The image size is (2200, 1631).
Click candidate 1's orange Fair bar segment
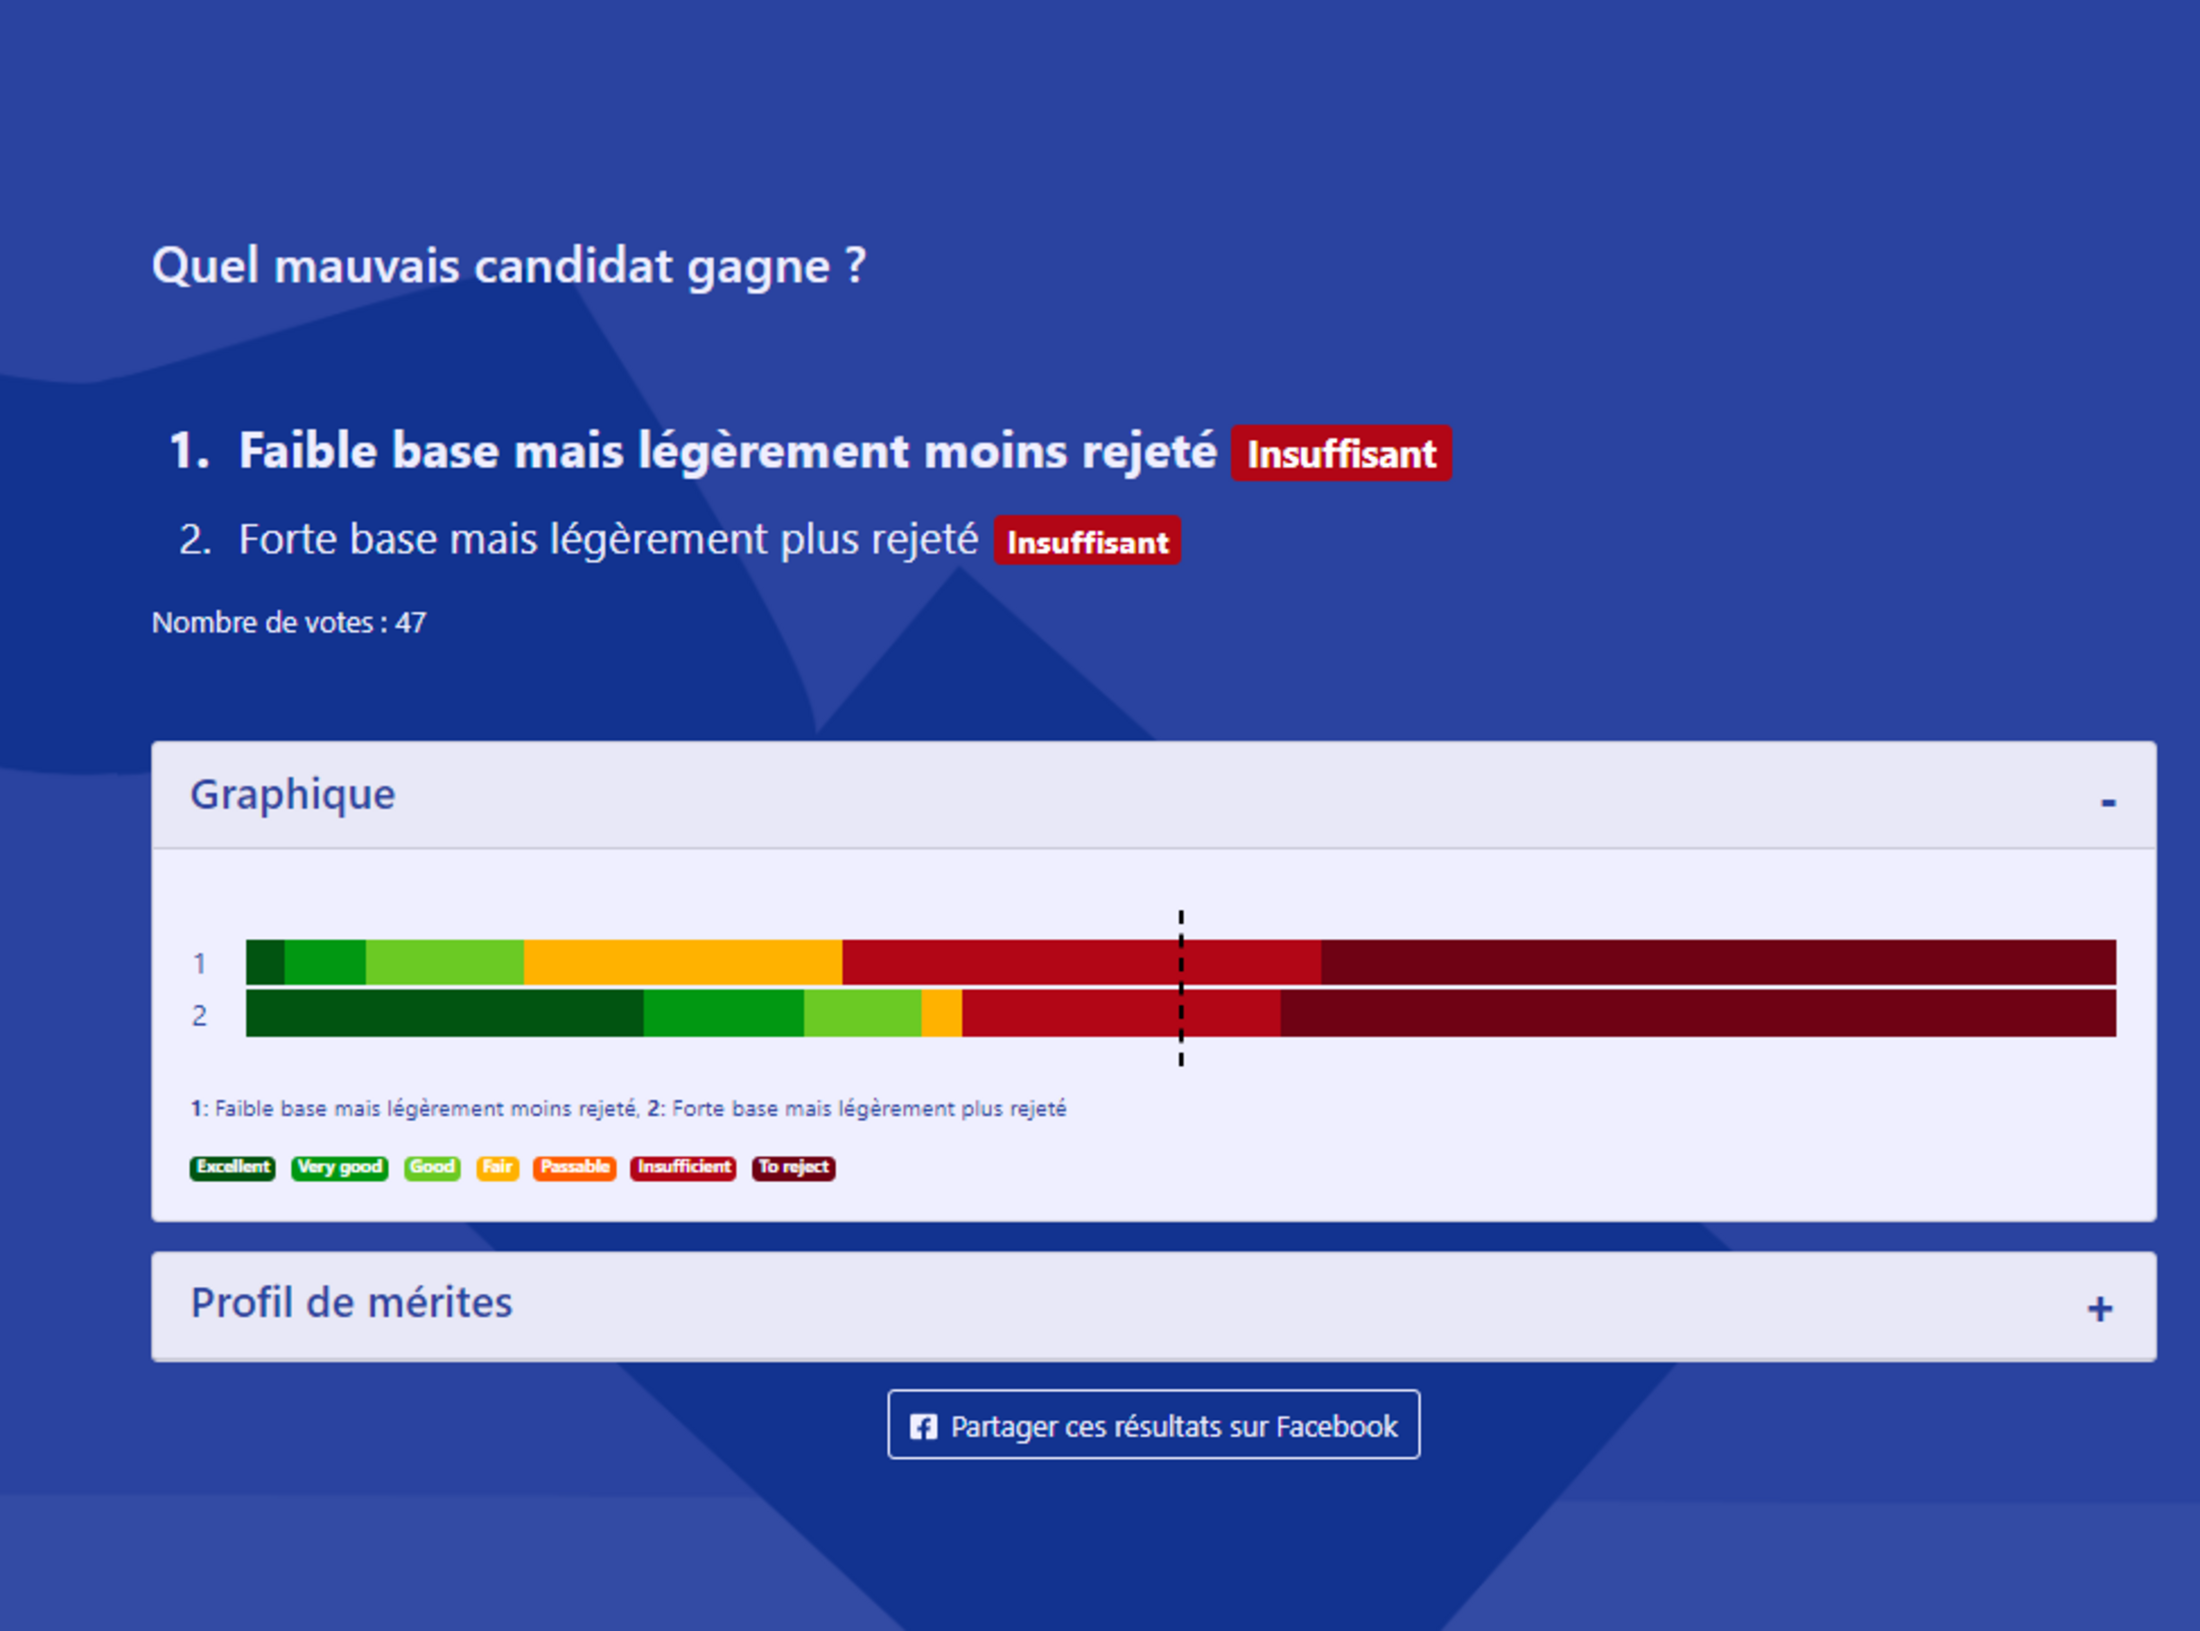[682, 962]
